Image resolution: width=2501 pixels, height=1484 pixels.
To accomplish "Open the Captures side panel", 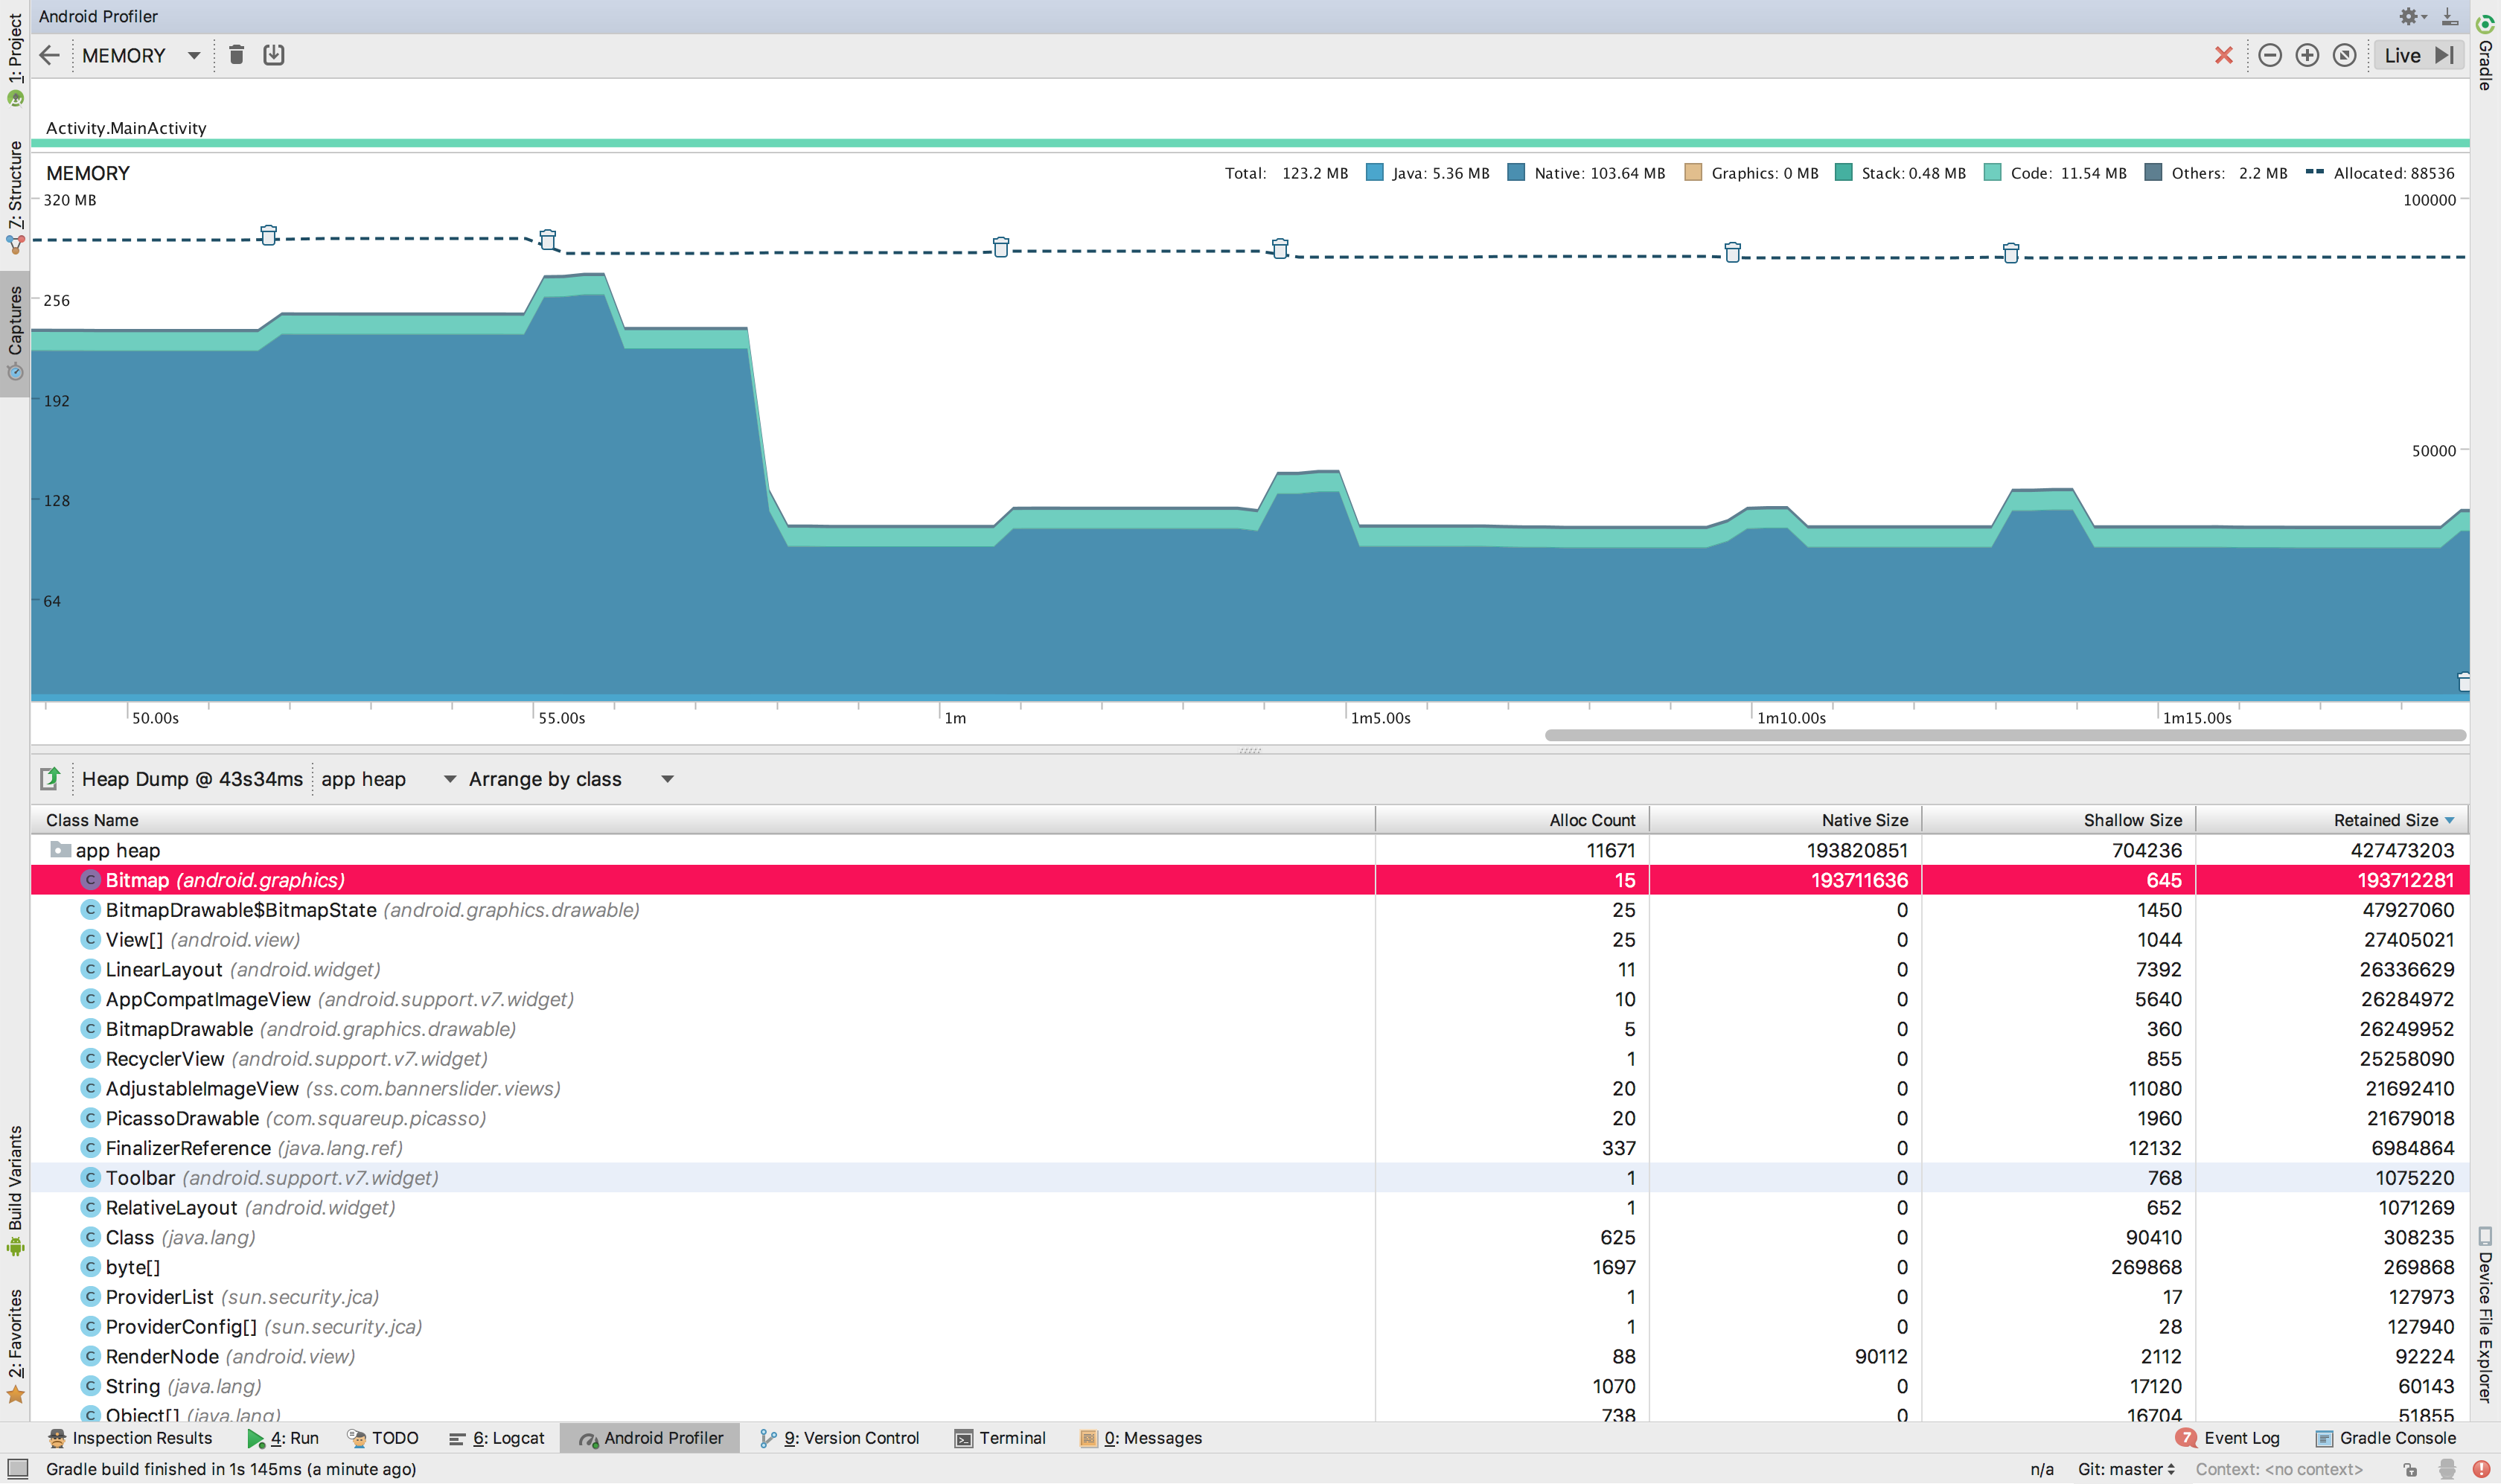I will [x=15, y=333].
